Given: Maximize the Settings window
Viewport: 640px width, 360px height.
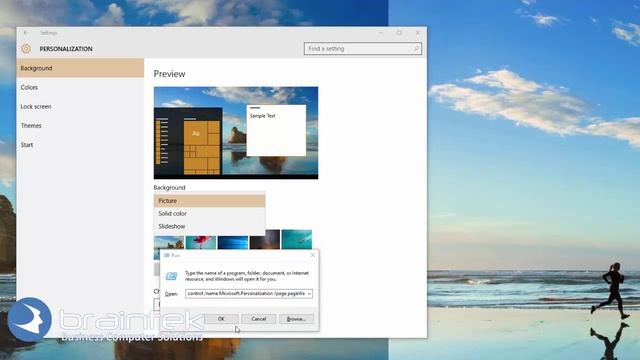Looking at the screenshot, I should coord(399,33).
